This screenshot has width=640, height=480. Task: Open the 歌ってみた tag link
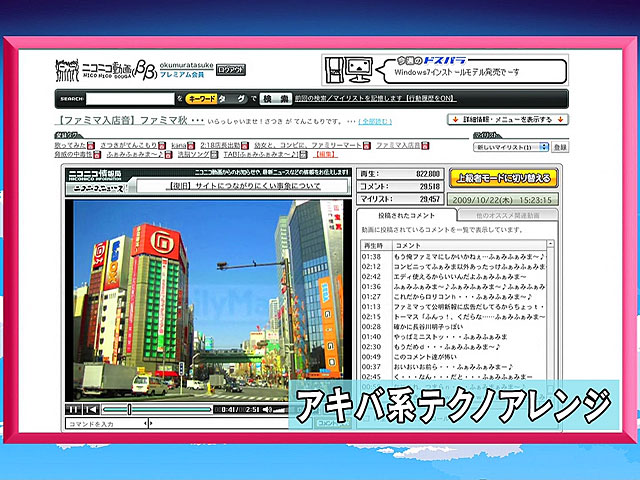70,145
